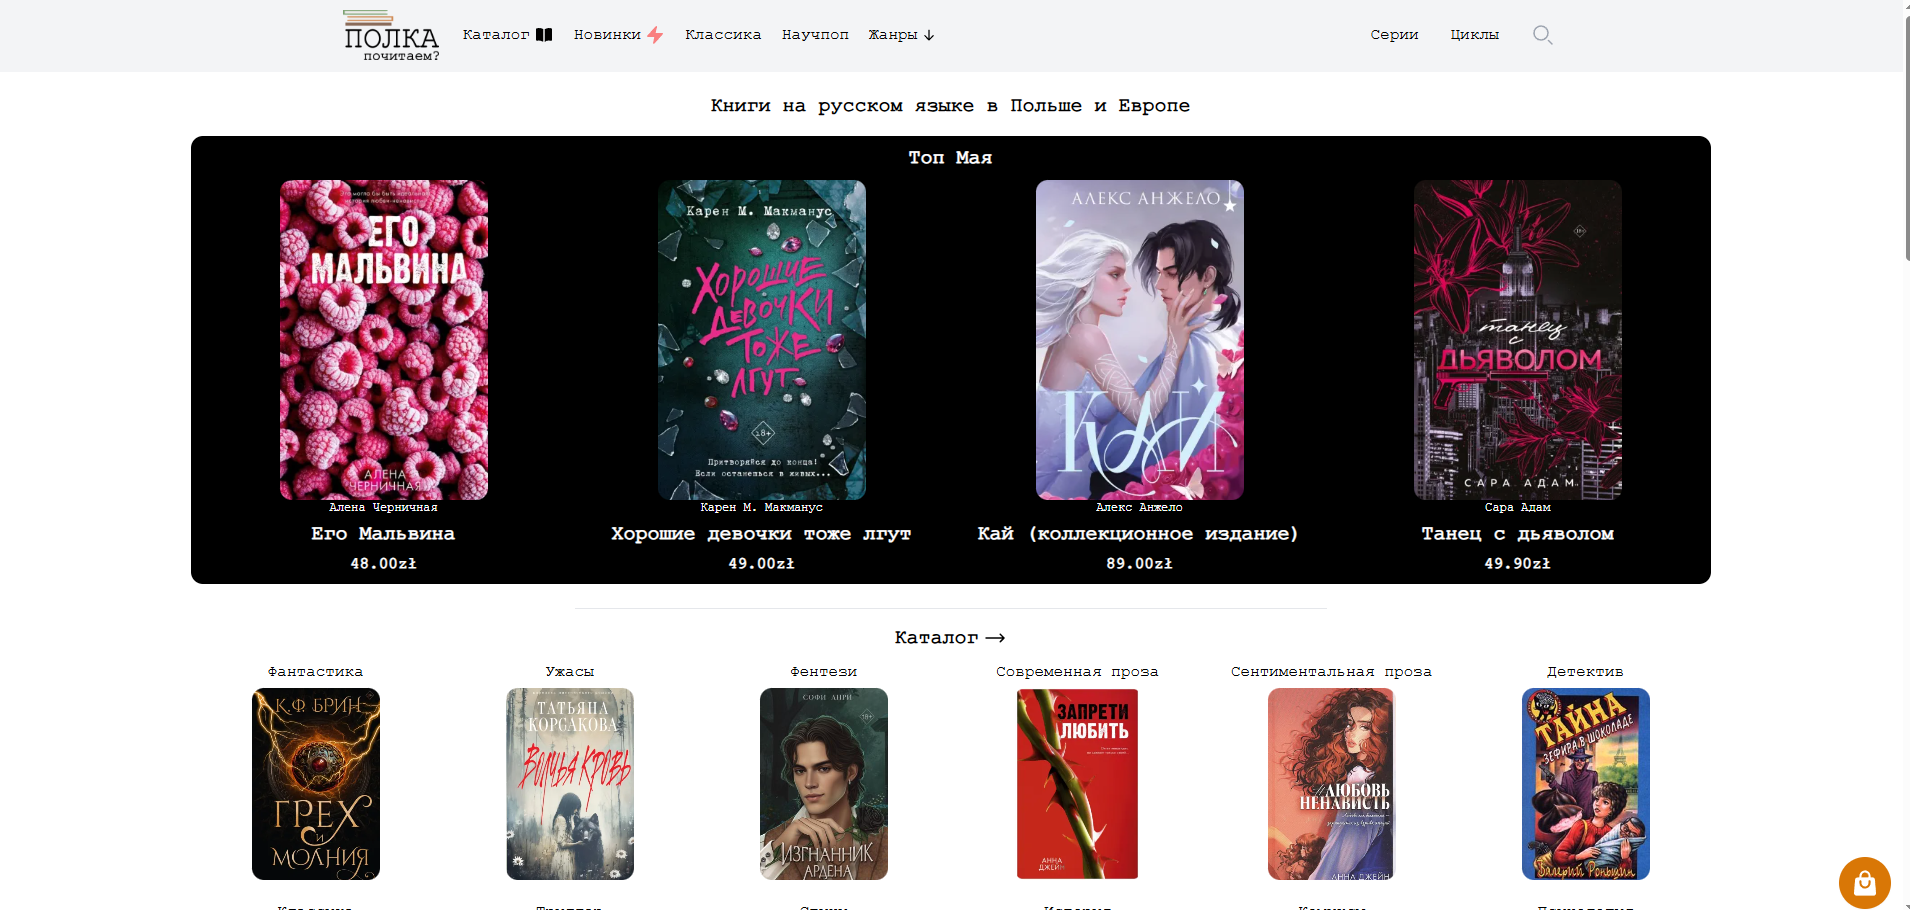Image resolution: width=1910 pixels, height=910 pixels.
Task: Open the Циклы menu link
Action: point(1475,35)
